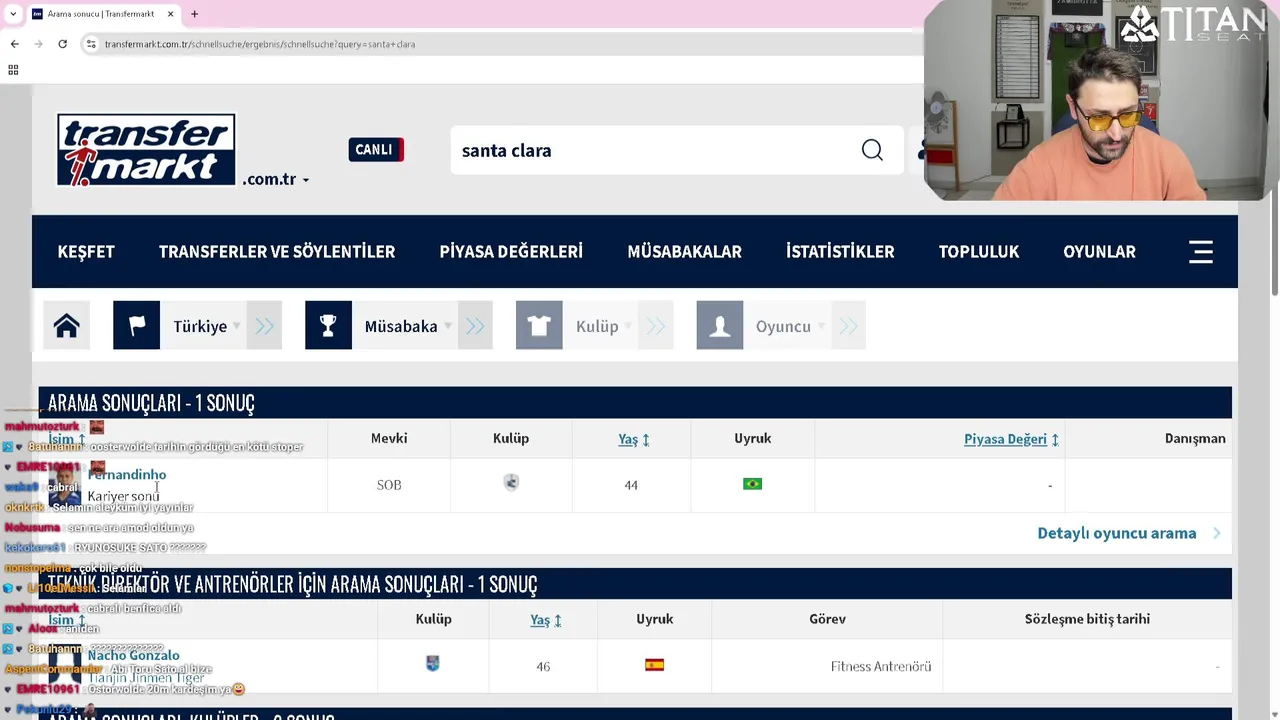Click the Danışman column header
1280x720 pixels.
click(x=1195, y=439)
